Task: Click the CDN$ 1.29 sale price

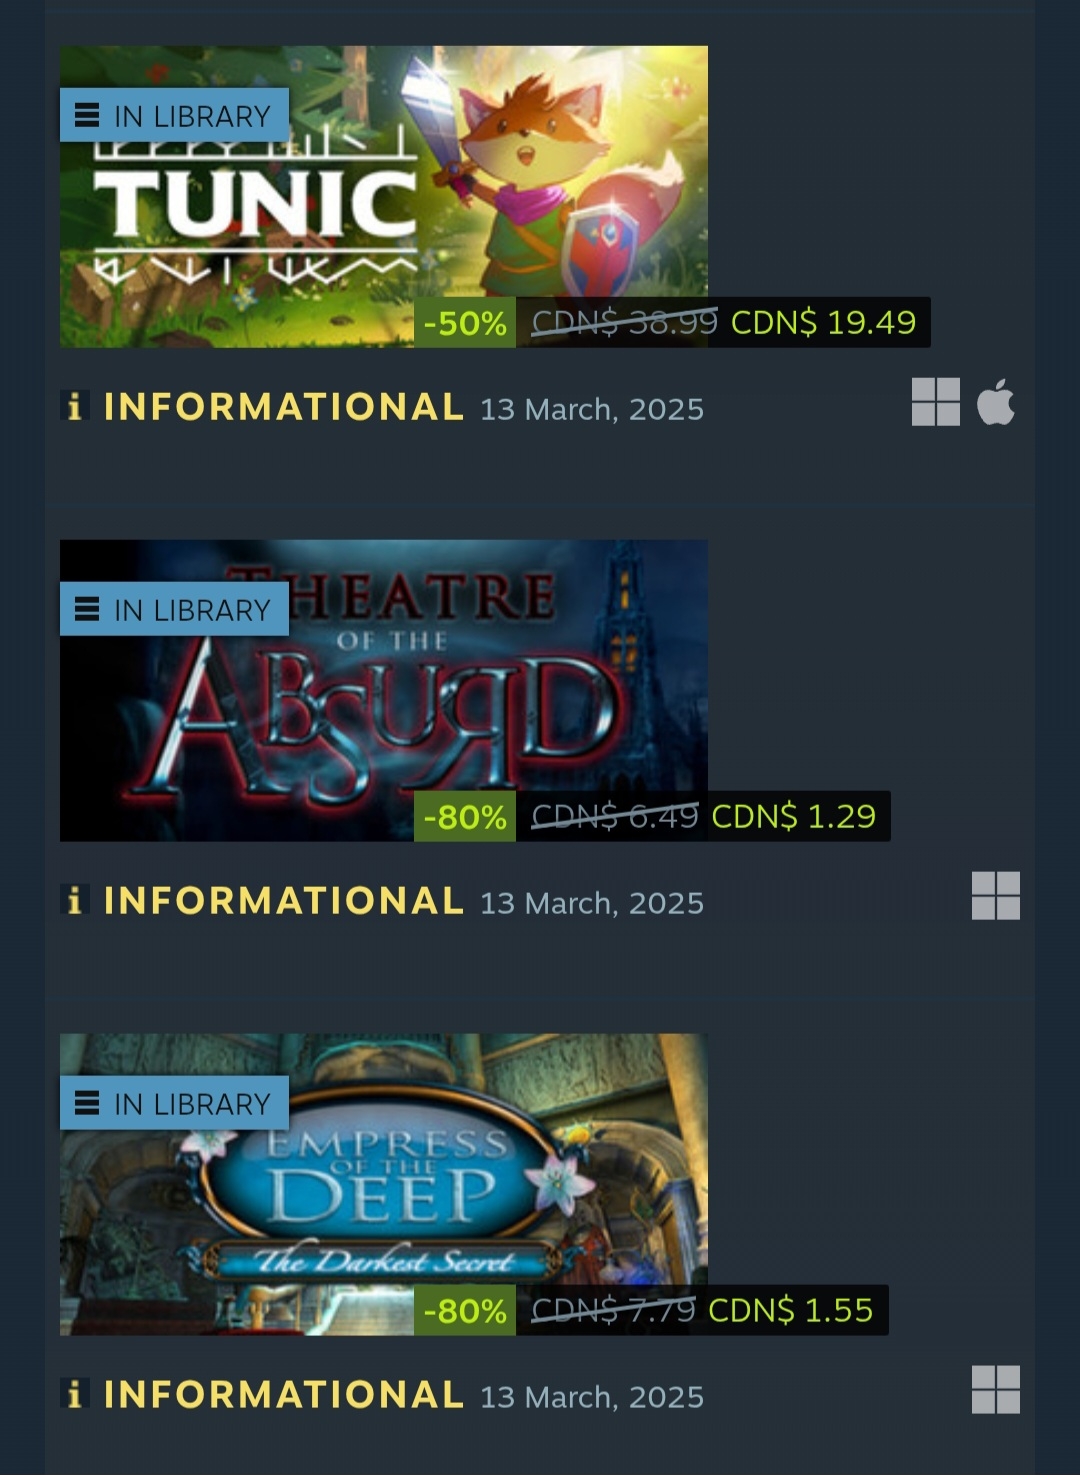Action: pos(793,816)
